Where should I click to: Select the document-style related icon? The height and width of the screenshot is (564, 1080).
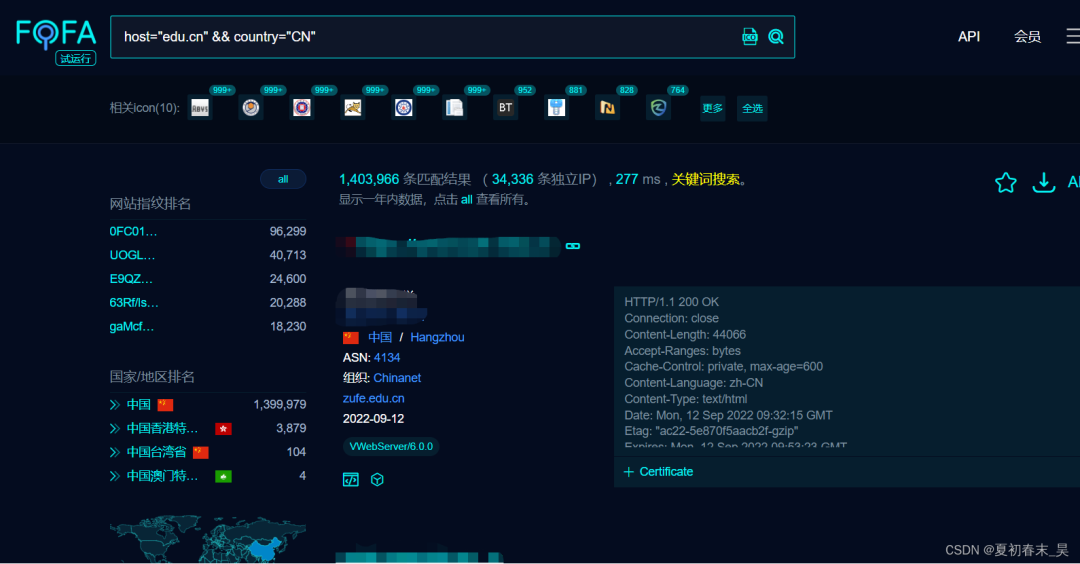pyautogui.click(x=455, y=107)
